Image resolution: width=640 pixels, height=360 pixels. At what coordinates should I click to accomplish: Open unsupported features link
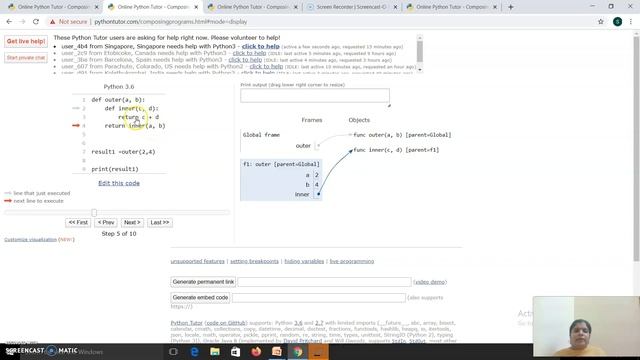[198, 261]
